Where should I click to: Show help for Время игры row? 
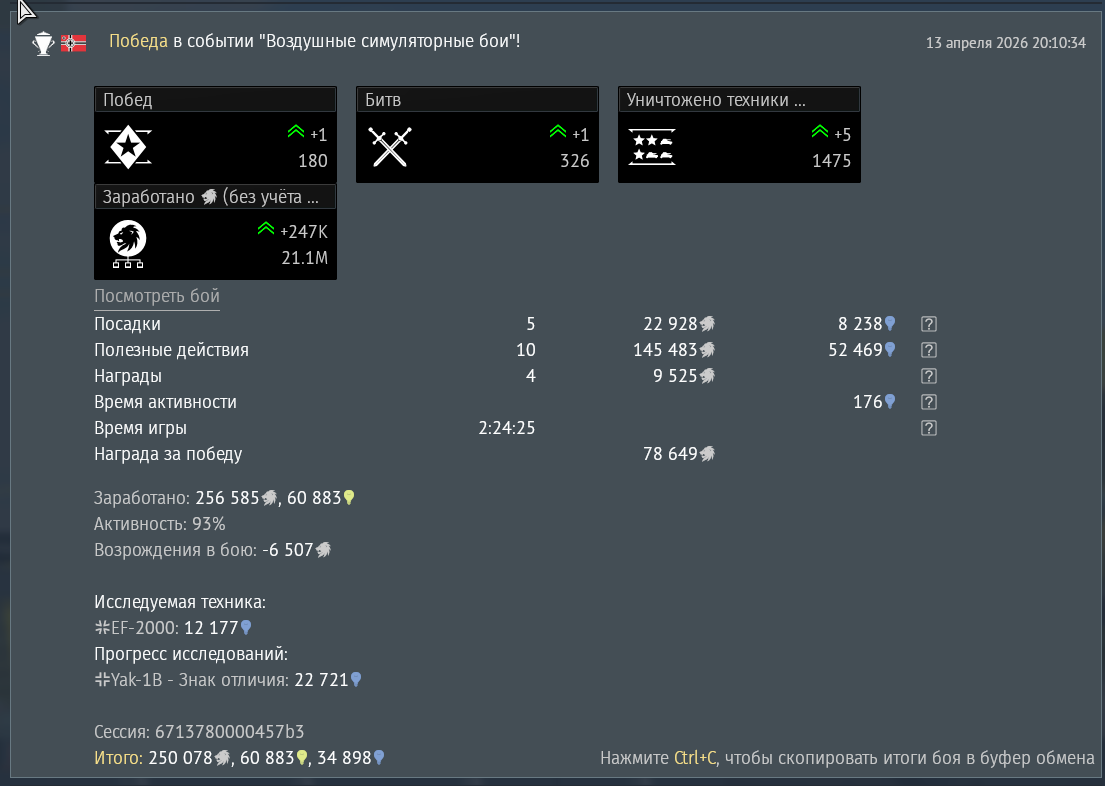[929, 428]
